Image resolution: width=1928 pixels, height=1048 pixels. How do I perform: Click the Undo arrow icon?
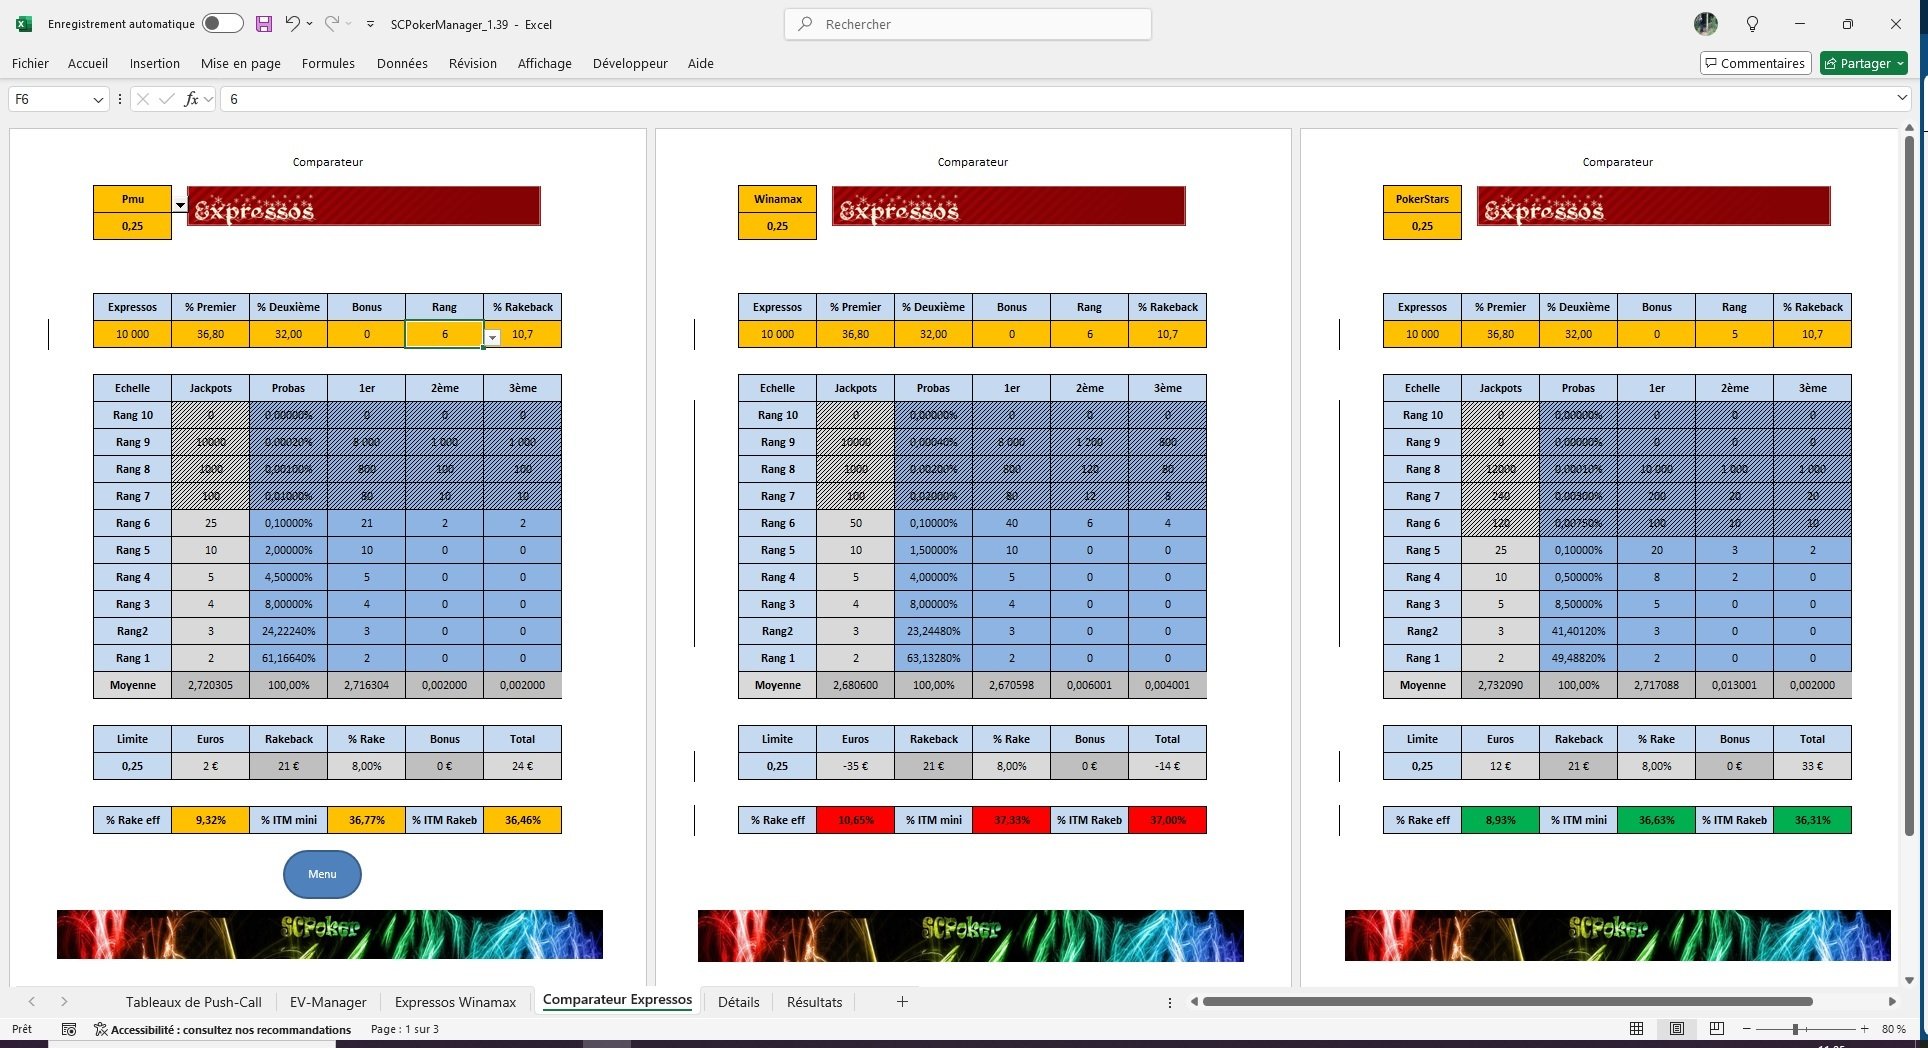tap(292, 23)
